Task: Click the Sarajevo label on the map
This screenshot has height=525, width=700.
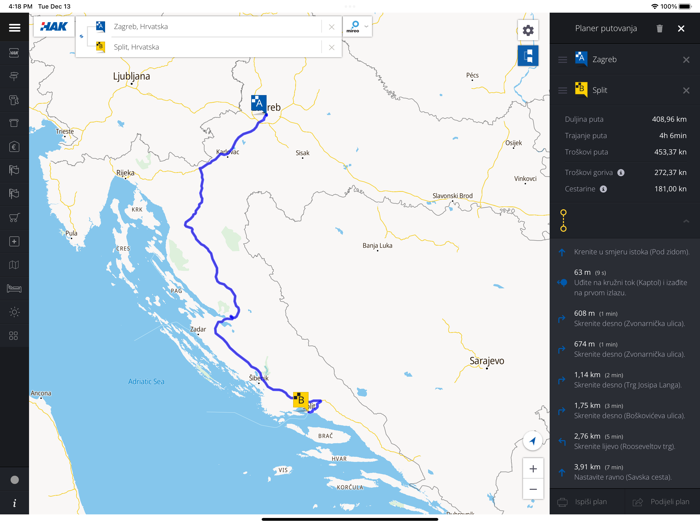Action: [x=487, y=361]
